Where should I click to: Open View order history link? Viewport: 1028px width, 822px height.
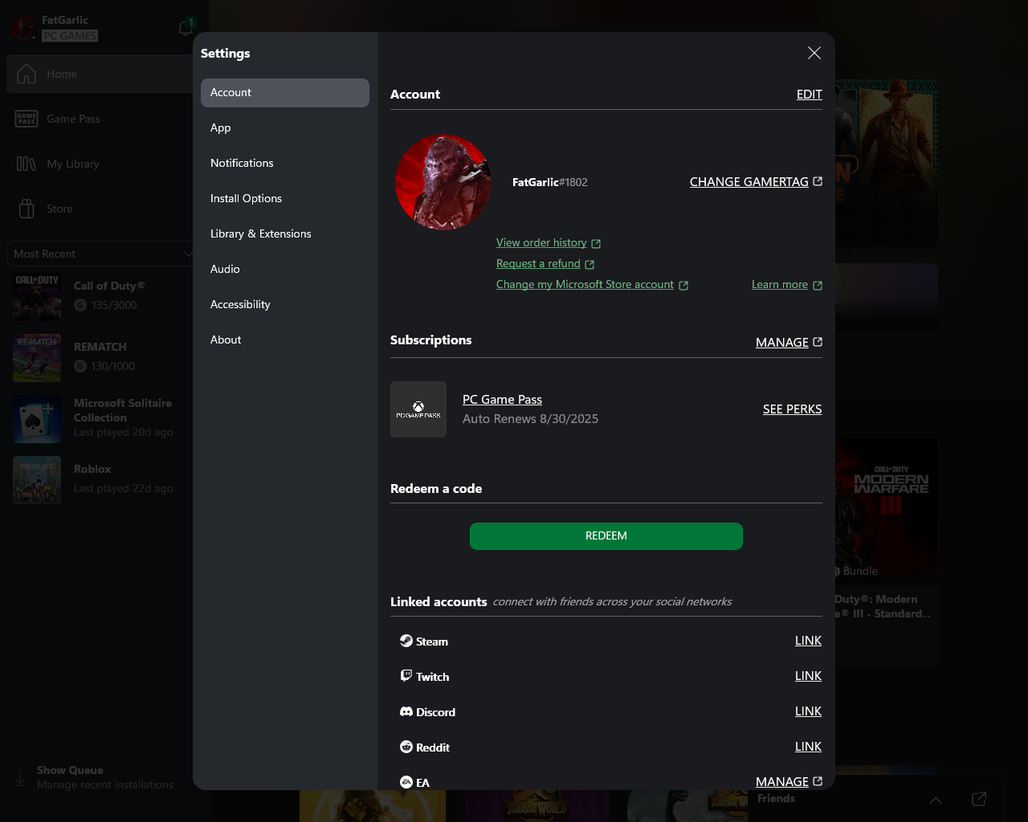click(x=548, y=243)
